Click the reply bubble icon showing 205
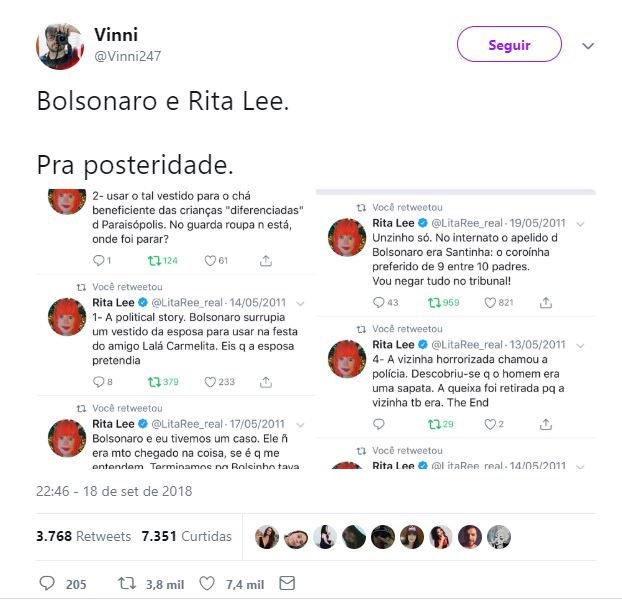622x604 pixels. click(47, 583)
